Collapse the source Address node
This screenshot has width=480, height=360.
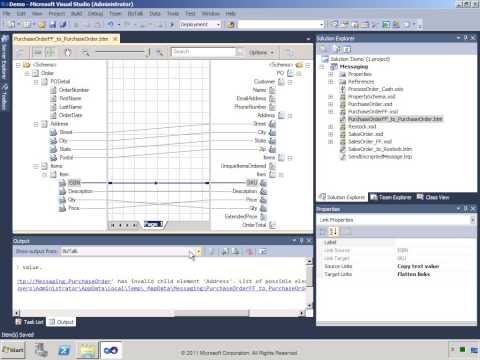pos(36,124)
